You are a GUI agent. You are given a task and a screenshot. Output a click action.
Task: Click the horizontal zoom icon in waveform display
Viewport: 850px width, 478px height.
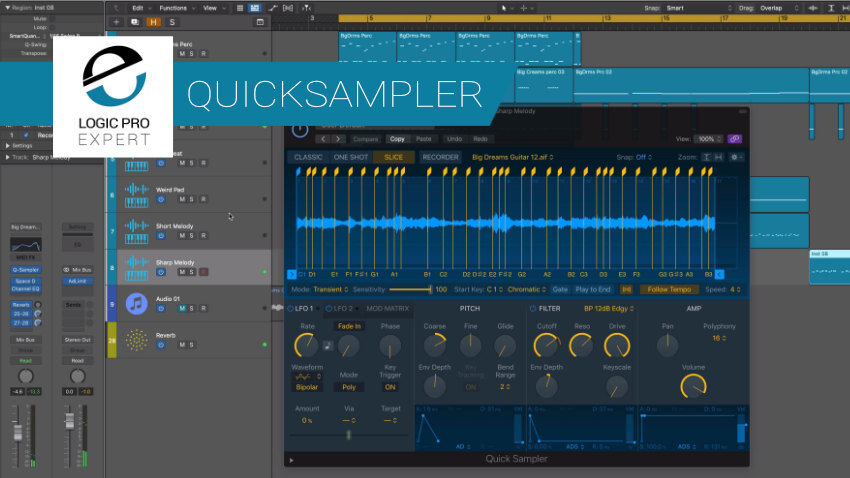pyautogui.click(x=718, y=157)
